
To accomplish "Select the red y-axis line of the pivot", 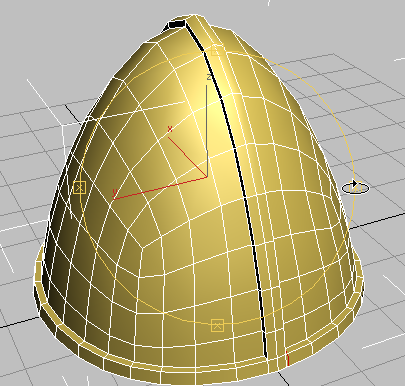I will point(160,188).
